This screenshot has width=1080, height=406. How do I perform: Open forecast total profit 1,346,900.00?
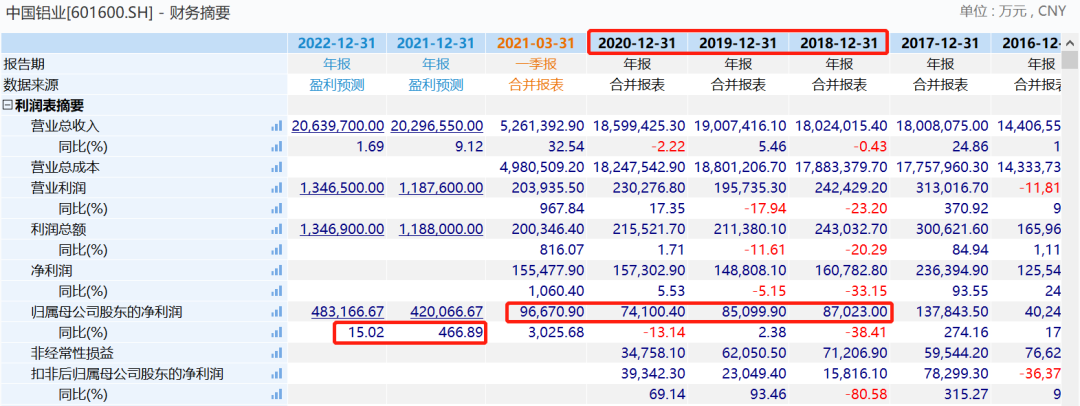tap(342, 230)
